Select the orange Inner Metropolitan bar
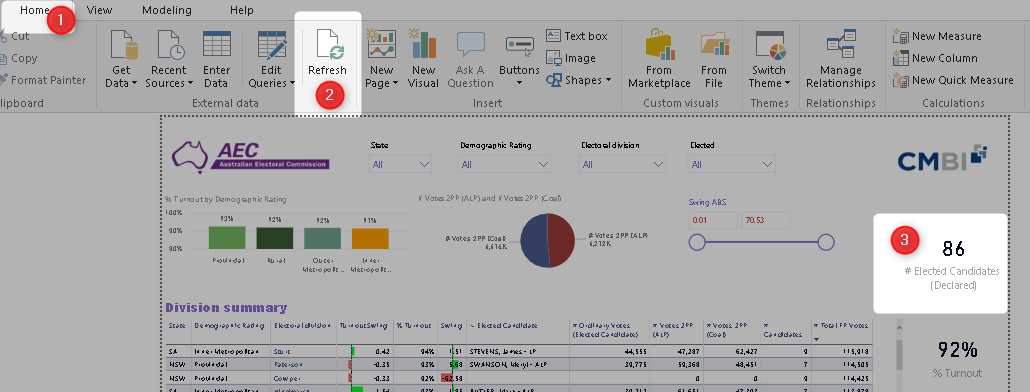The height and width of the screenshot is (392, 1030). [x=370, y=238]
